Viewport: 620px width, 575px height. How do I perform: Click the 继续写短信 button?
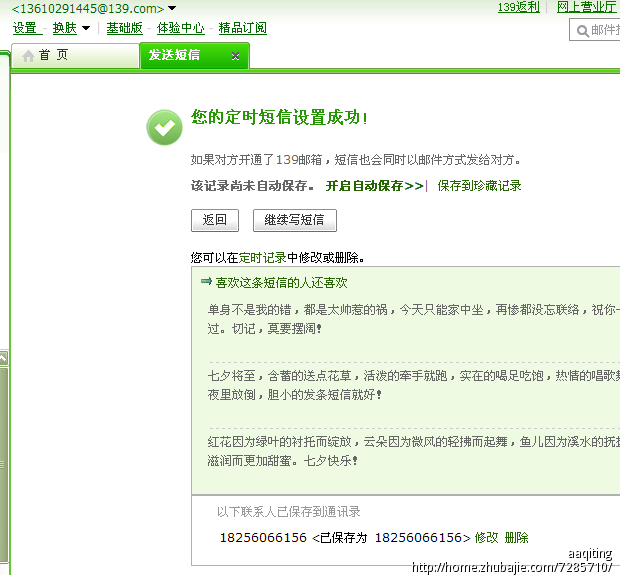point(295,220)
